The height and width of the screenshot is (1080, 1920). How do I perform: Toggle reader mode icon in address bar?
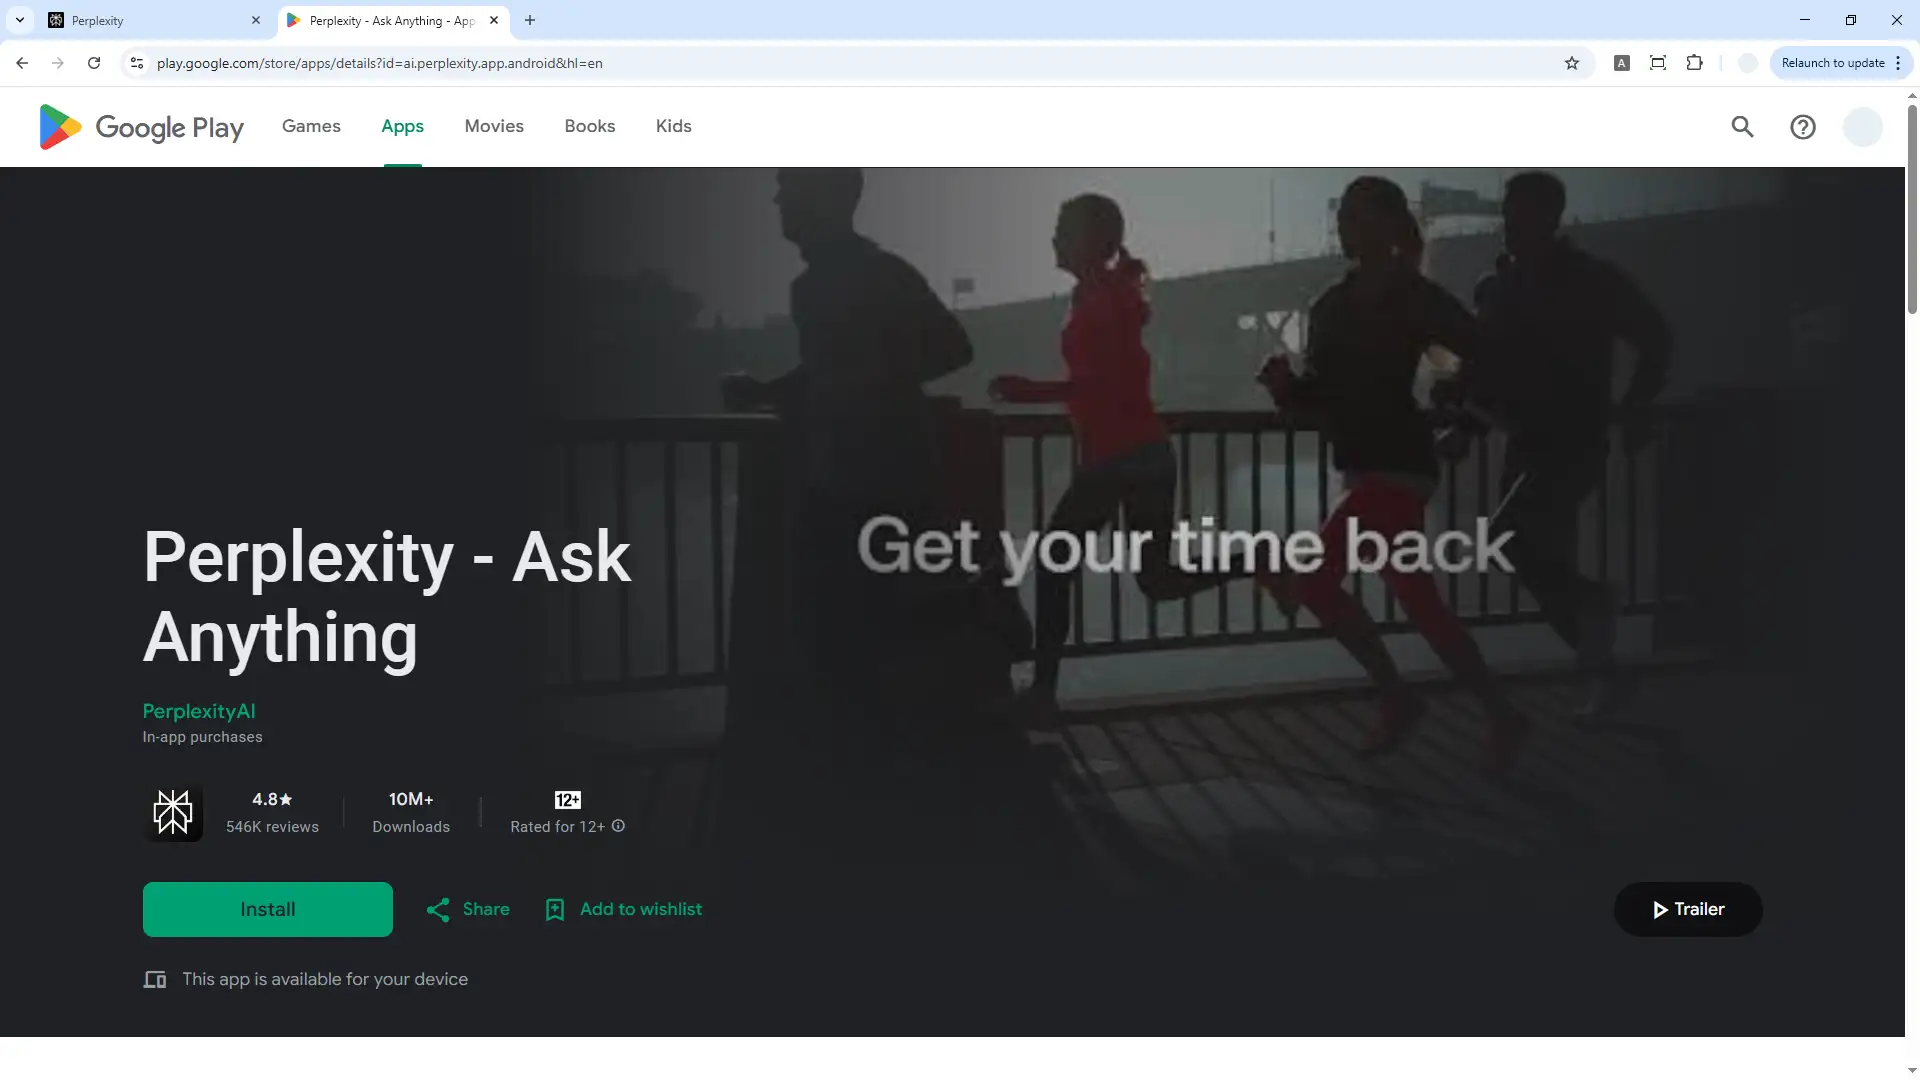(x=1621, y=62)
